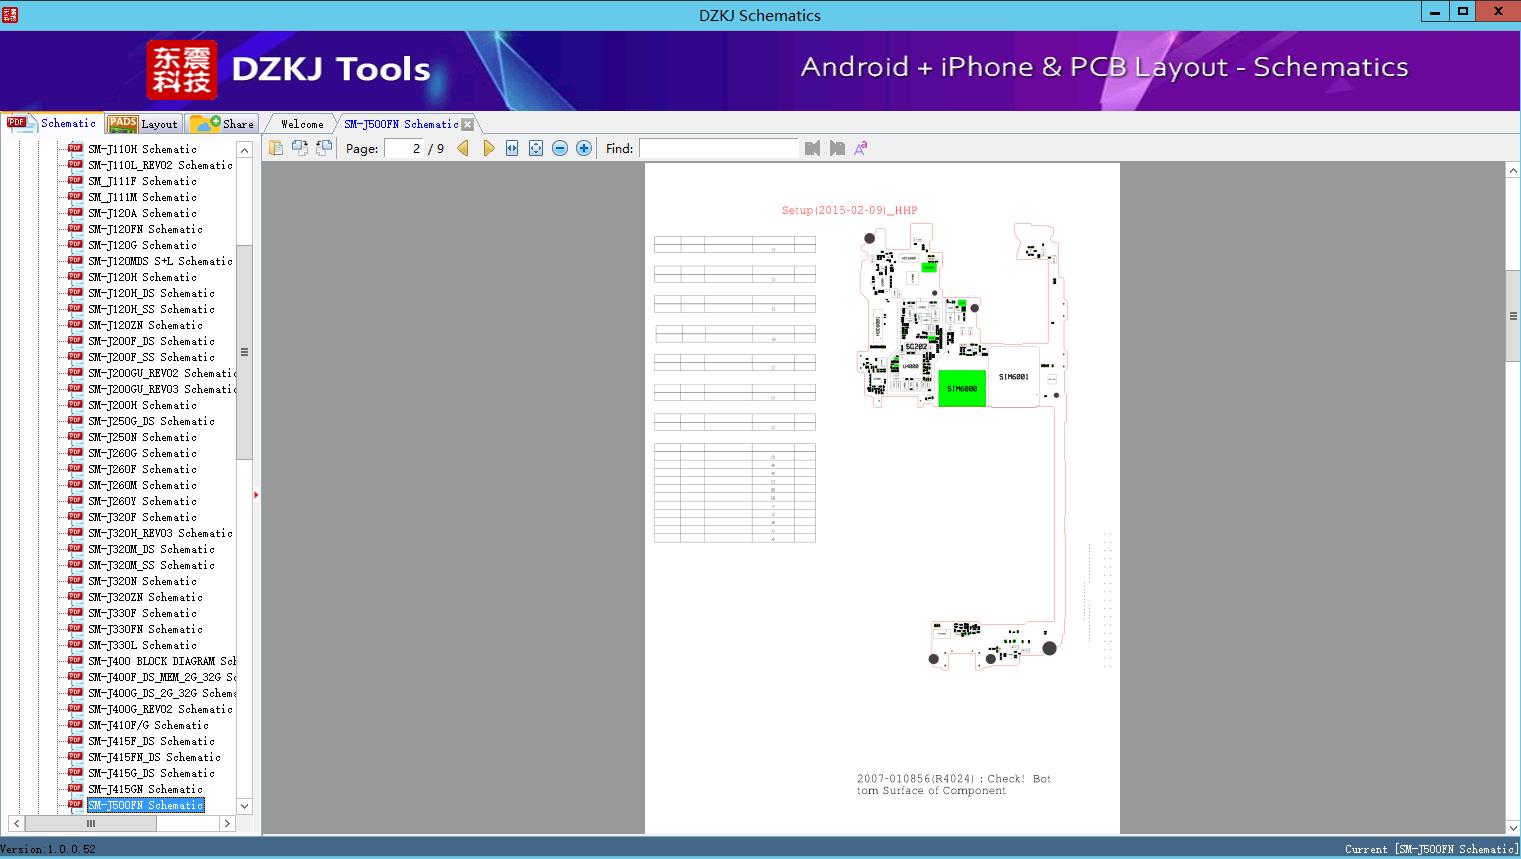Image resolution: width=1521 pixels, height=859 pixels.
Task: Zoom in with the plus icon
Action: tap(584, 148)
